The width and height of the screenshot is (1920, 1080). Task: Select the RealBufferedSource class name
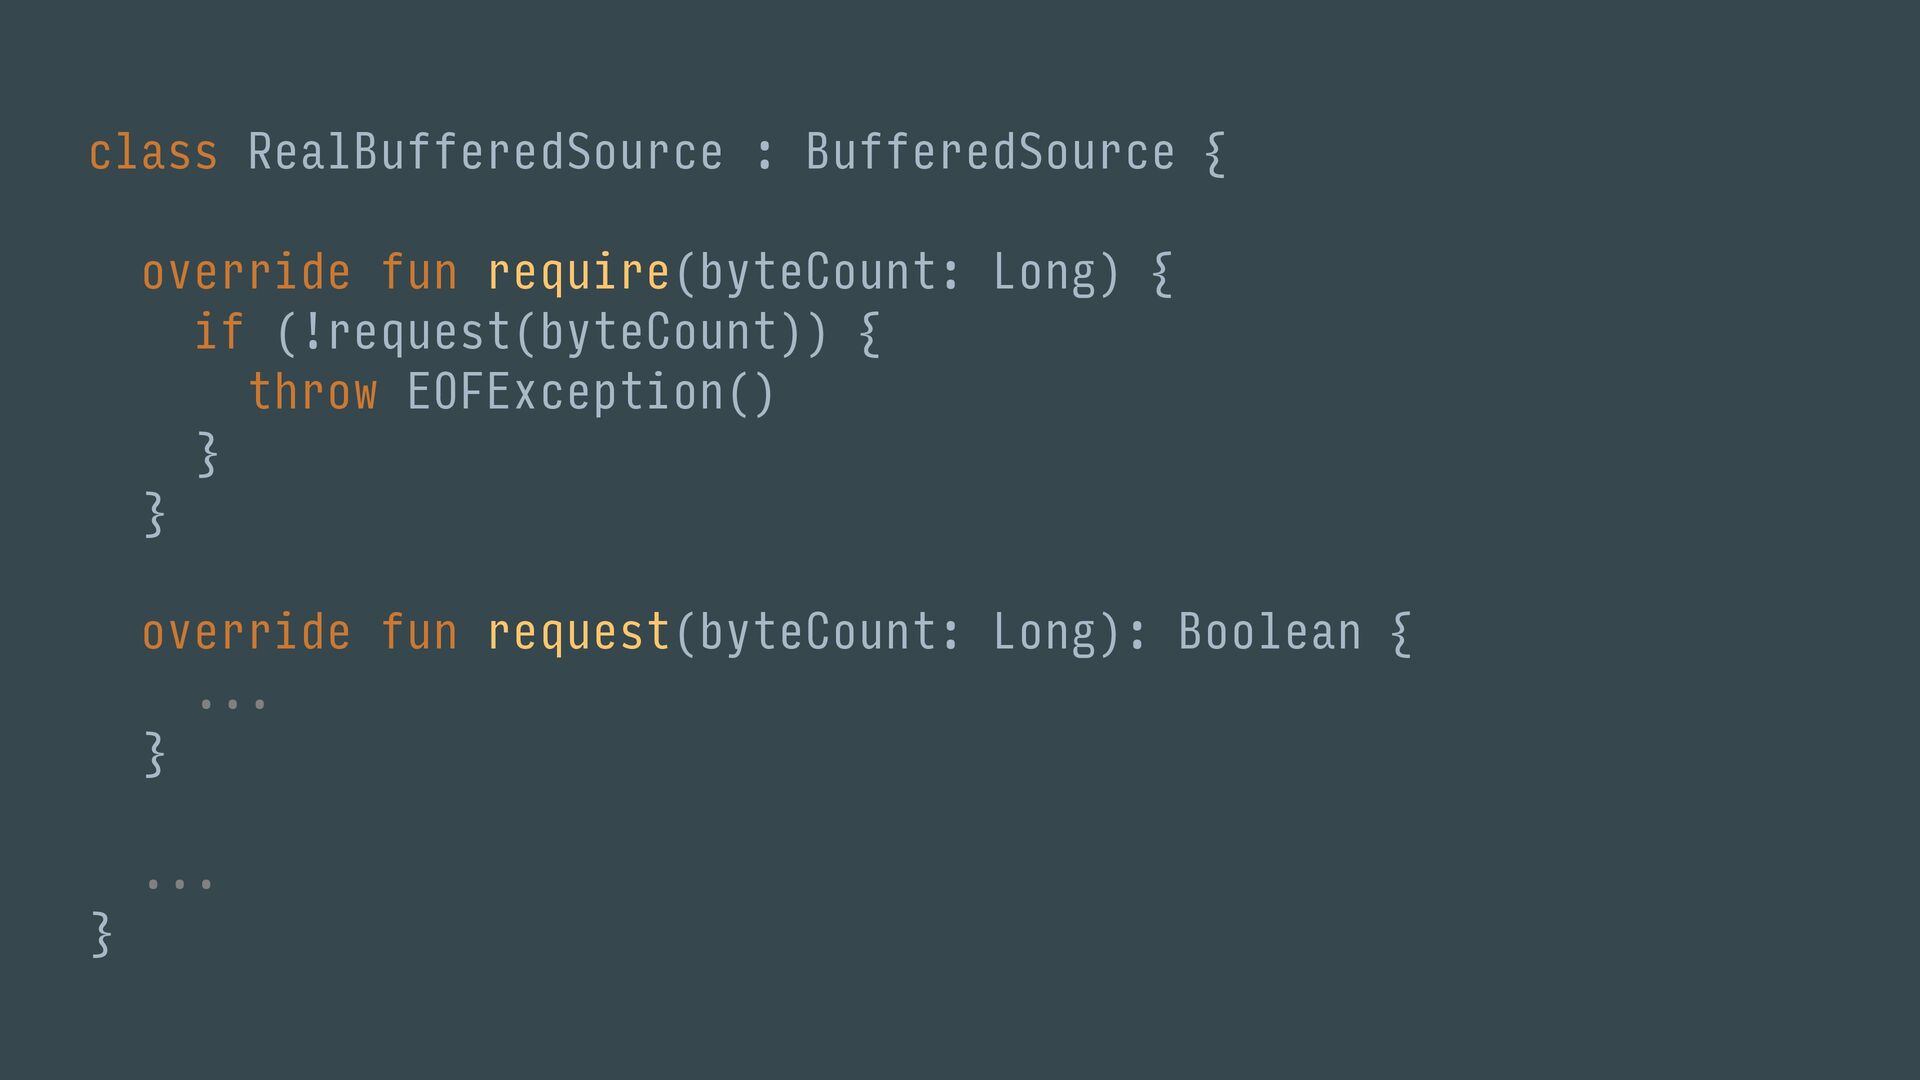(x=485, y=153)
